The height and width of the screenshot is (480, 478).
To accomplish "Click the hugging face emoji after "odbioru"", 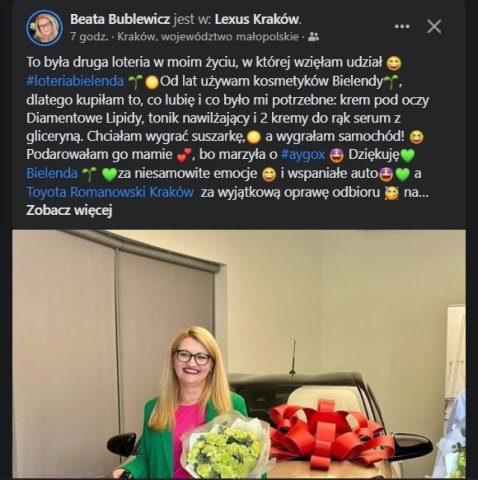I will [x=392, y=193].
